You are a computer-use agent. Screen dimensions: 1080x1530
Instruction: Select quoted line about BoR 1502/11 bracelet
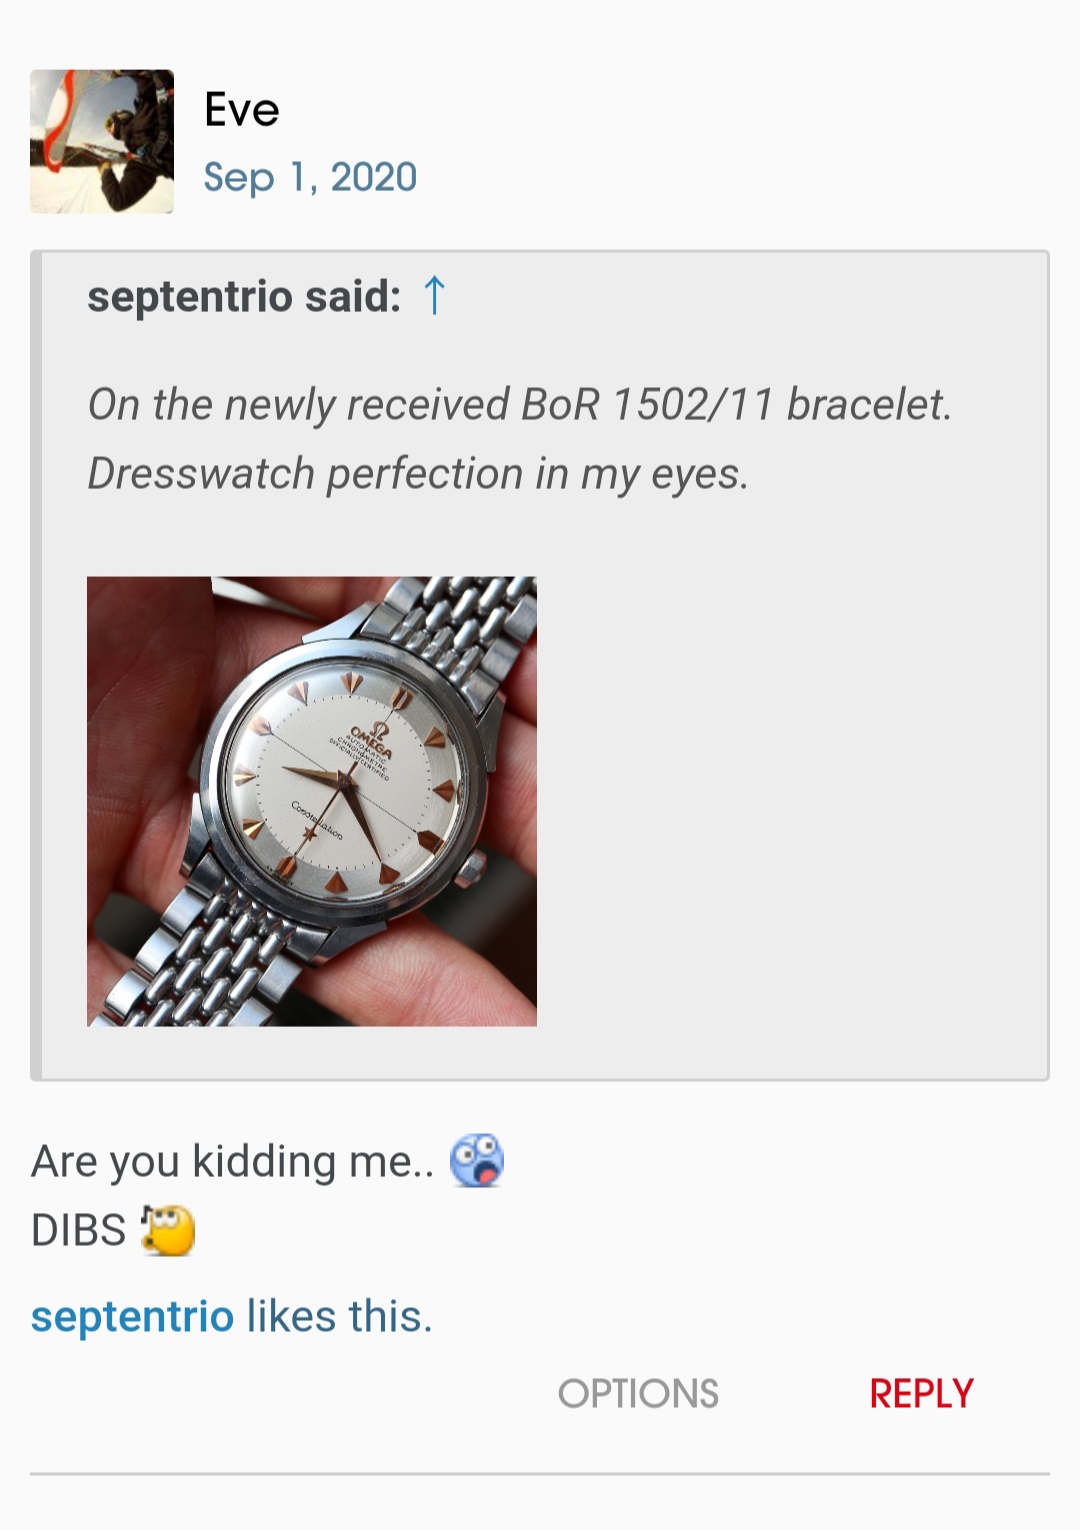(520, 405)
